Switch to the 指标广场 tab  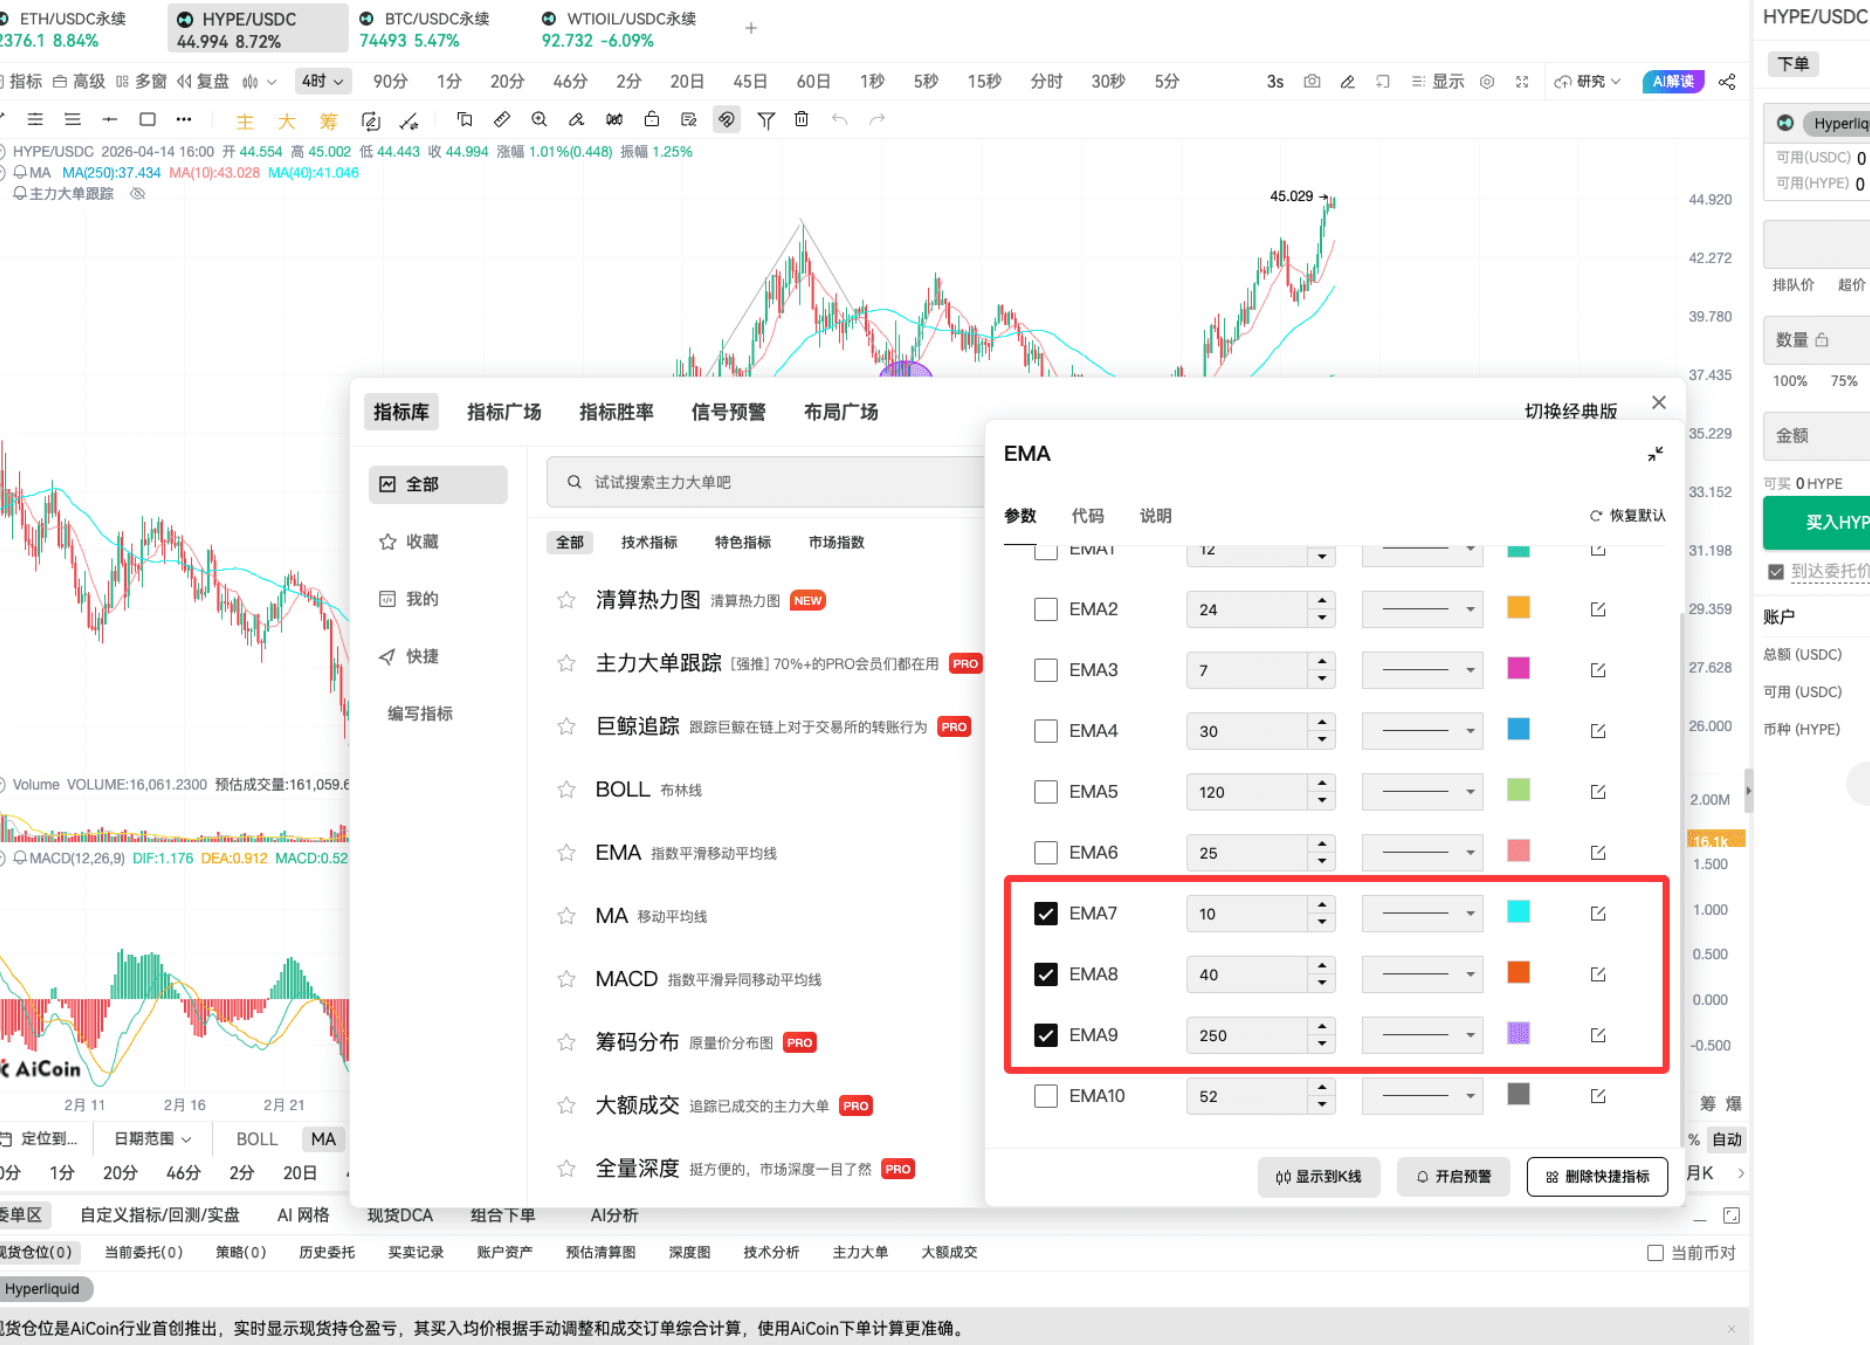click(504, 411)
